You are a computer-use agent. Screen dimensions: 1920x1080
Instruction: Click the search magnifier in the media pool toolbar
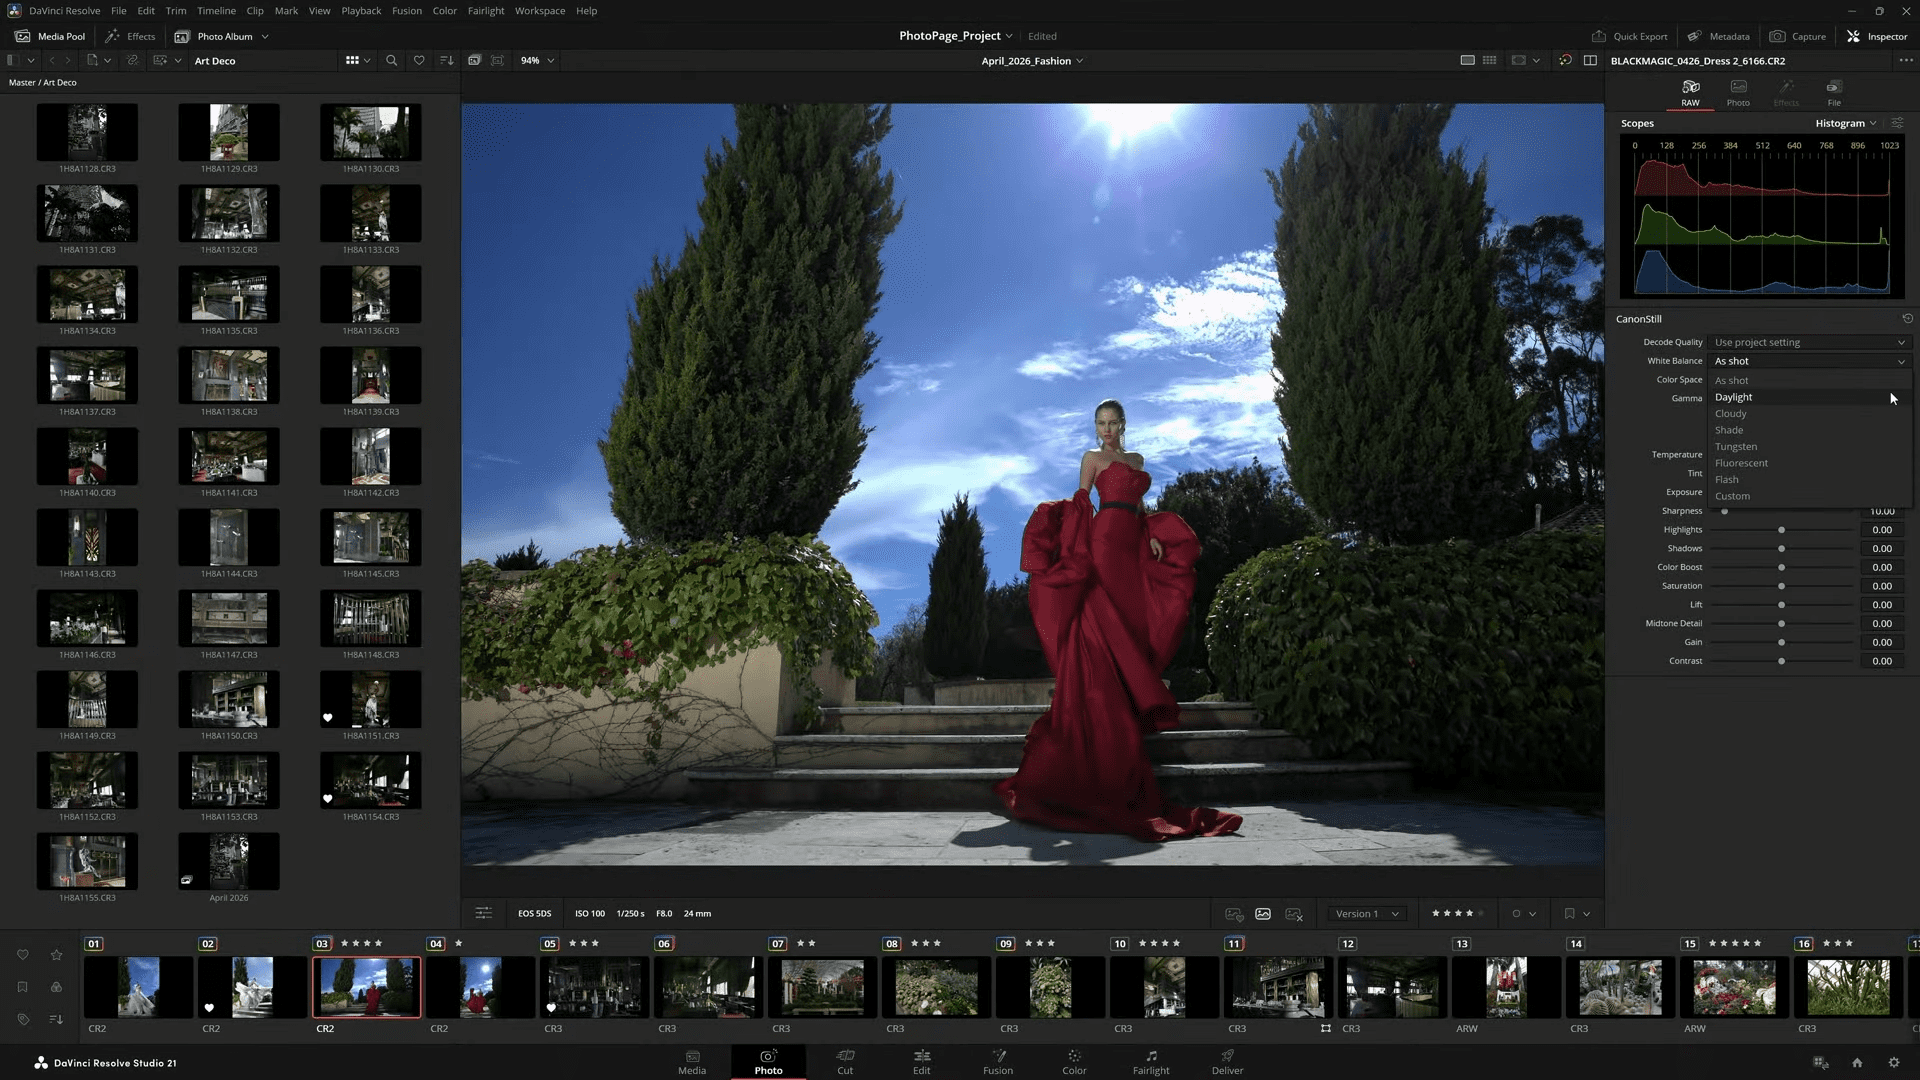391,60
